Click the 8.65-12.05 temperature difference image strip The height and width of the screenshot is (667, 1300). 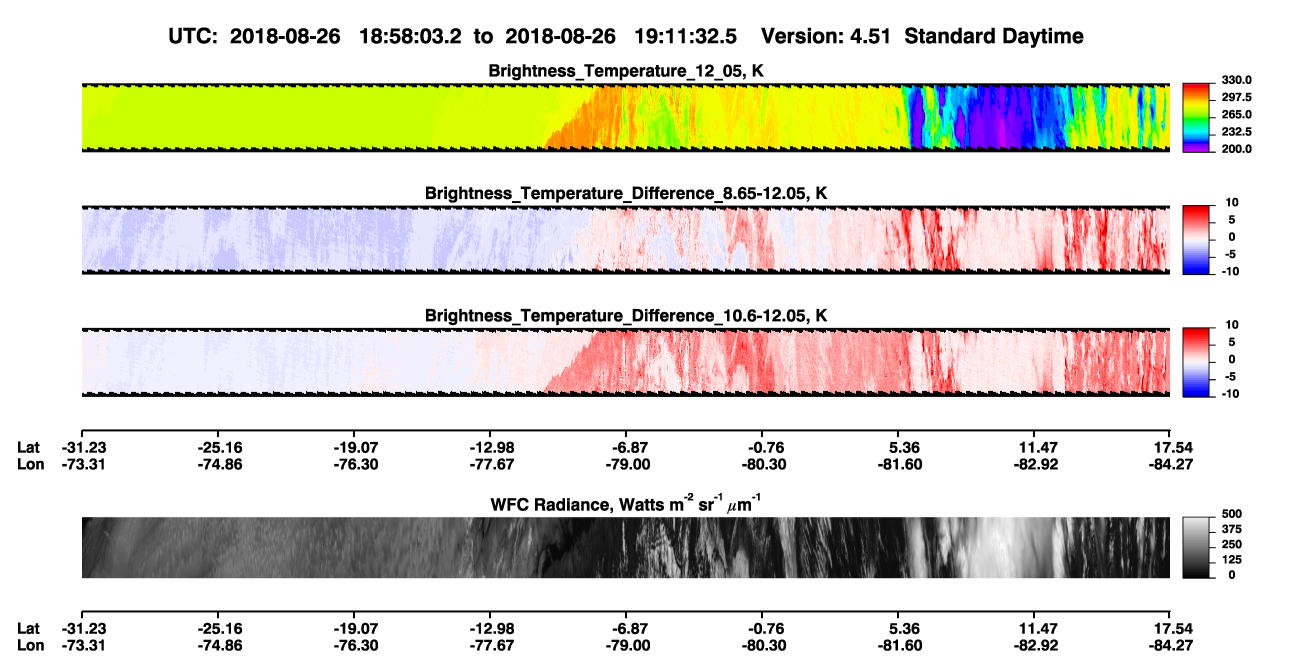tap(625, 239)
